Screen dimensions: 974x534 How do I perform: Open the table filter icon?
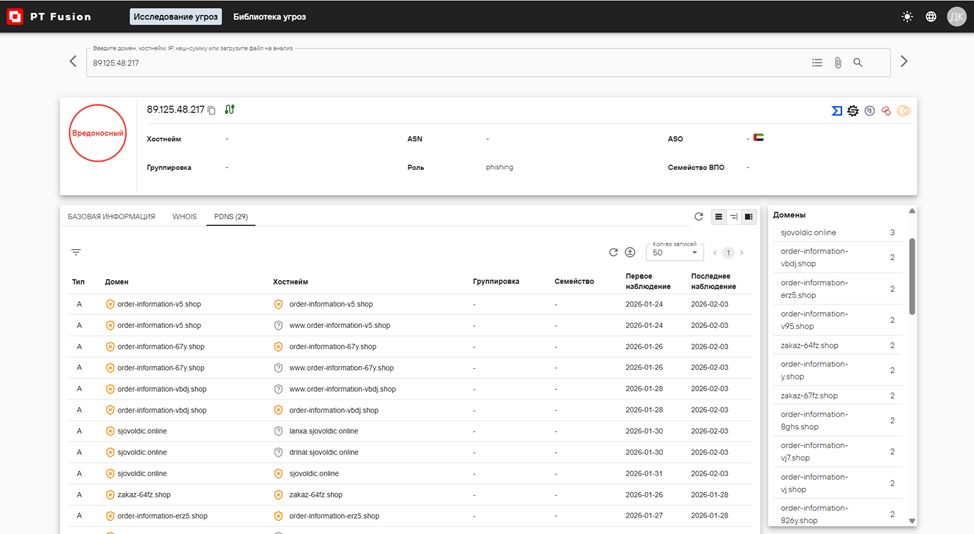[x=76, y=253]
